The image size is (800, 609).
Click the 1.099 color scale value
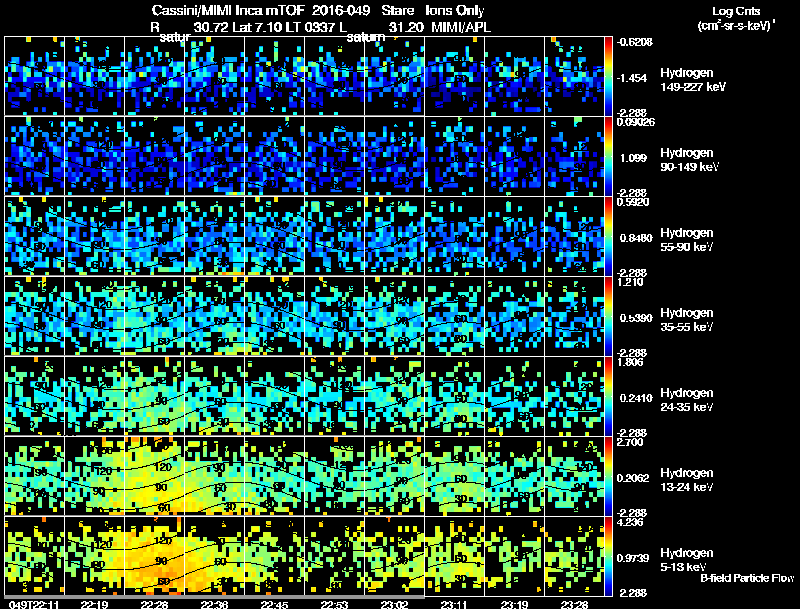633,158
